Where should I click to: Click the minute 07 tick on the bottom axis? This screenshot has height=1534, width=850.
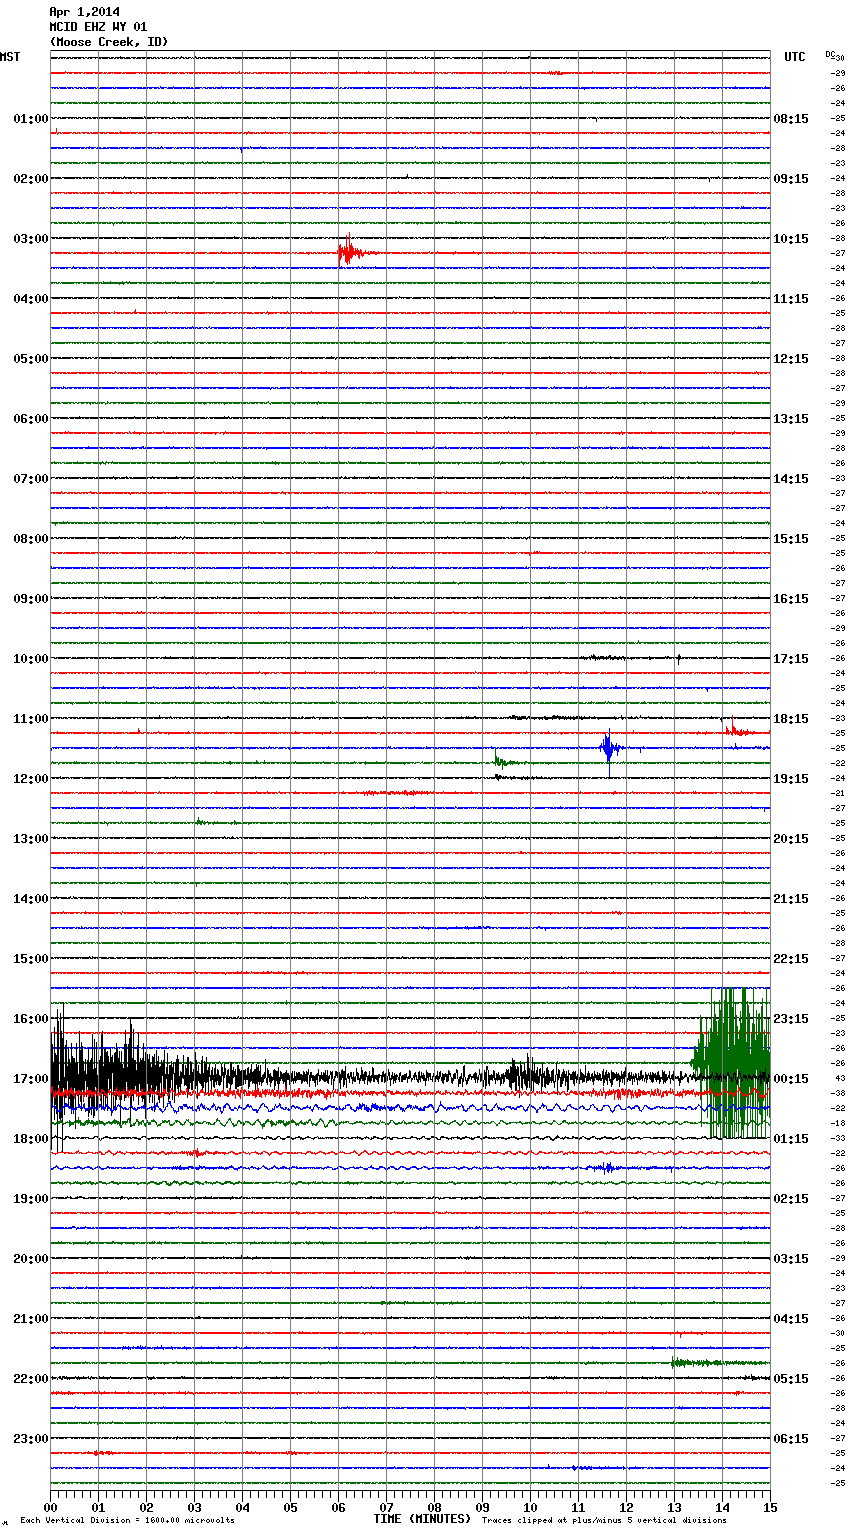point(386,1507)
